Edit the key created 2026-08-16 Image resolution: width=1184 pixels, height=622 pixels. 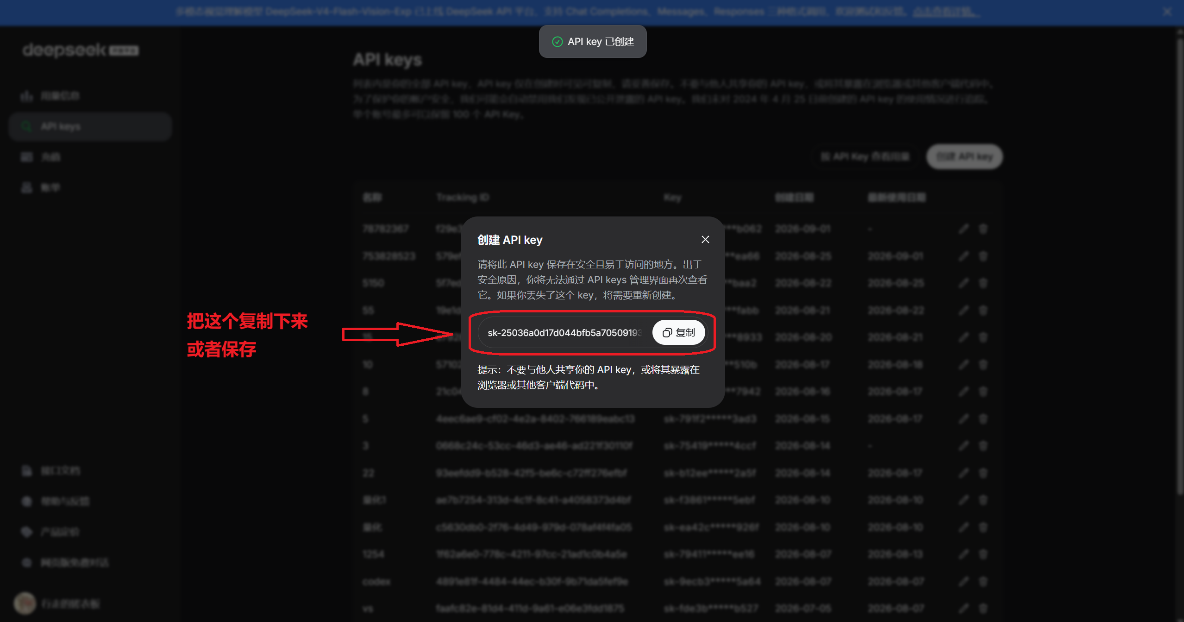click(964, 391)
